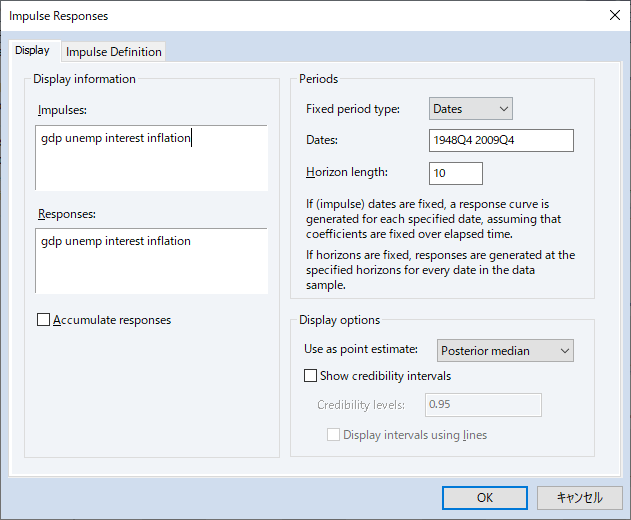Close the Impulse Responses dialog

point(615,15)
